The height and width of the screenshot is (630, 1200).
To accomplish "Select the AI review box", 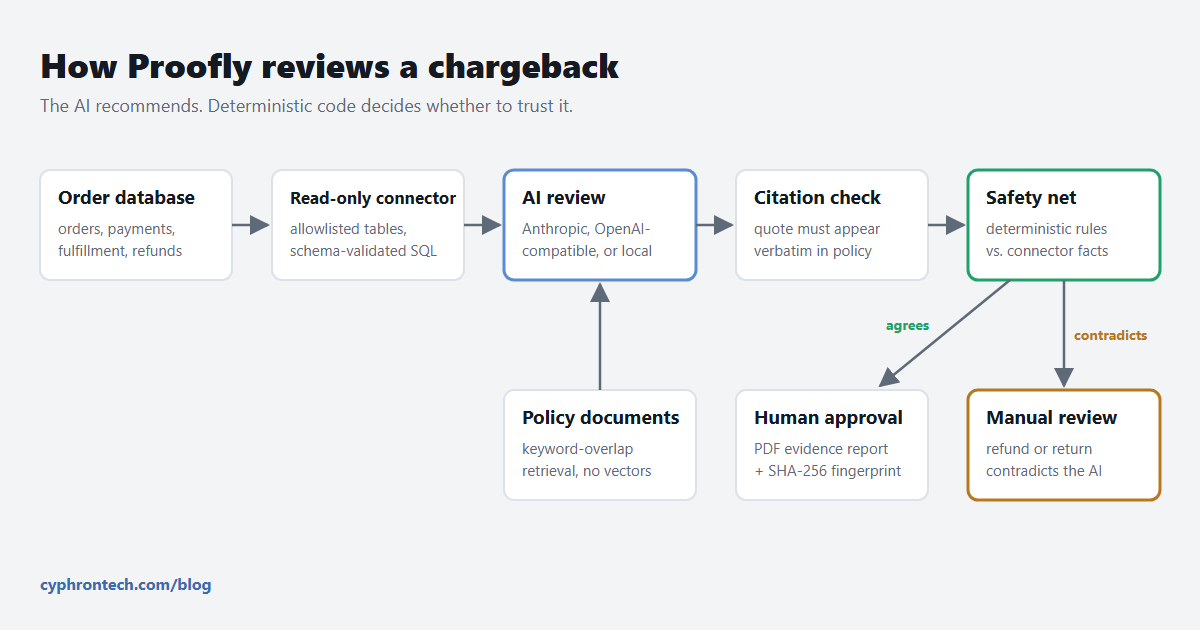I will pos(600,225).
